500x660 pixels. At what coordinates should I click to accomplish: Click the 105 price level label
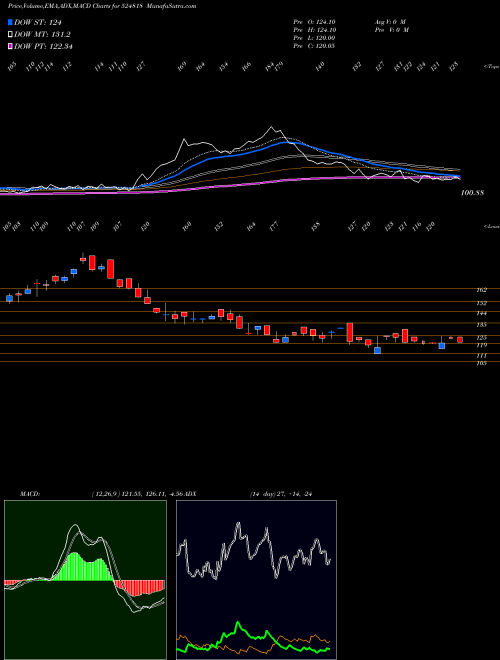[x=482, y=363]
